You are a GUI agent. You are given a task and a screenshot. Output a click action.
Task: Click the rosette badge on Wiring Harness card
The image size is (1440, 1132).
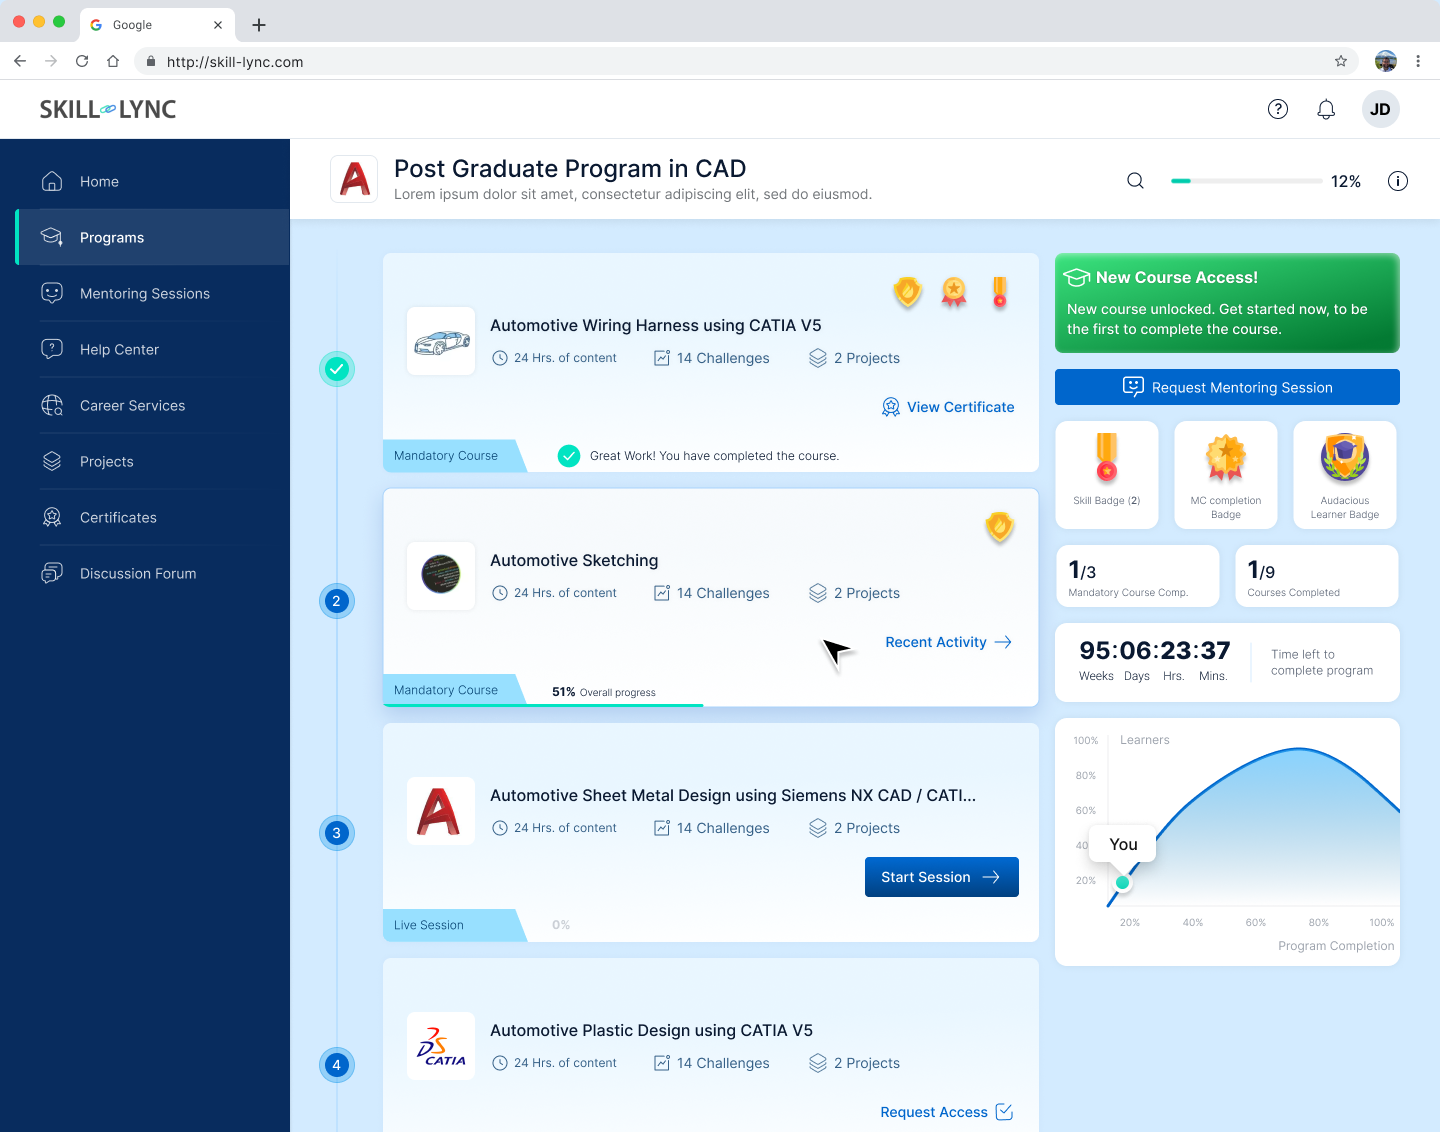[954, 292]
